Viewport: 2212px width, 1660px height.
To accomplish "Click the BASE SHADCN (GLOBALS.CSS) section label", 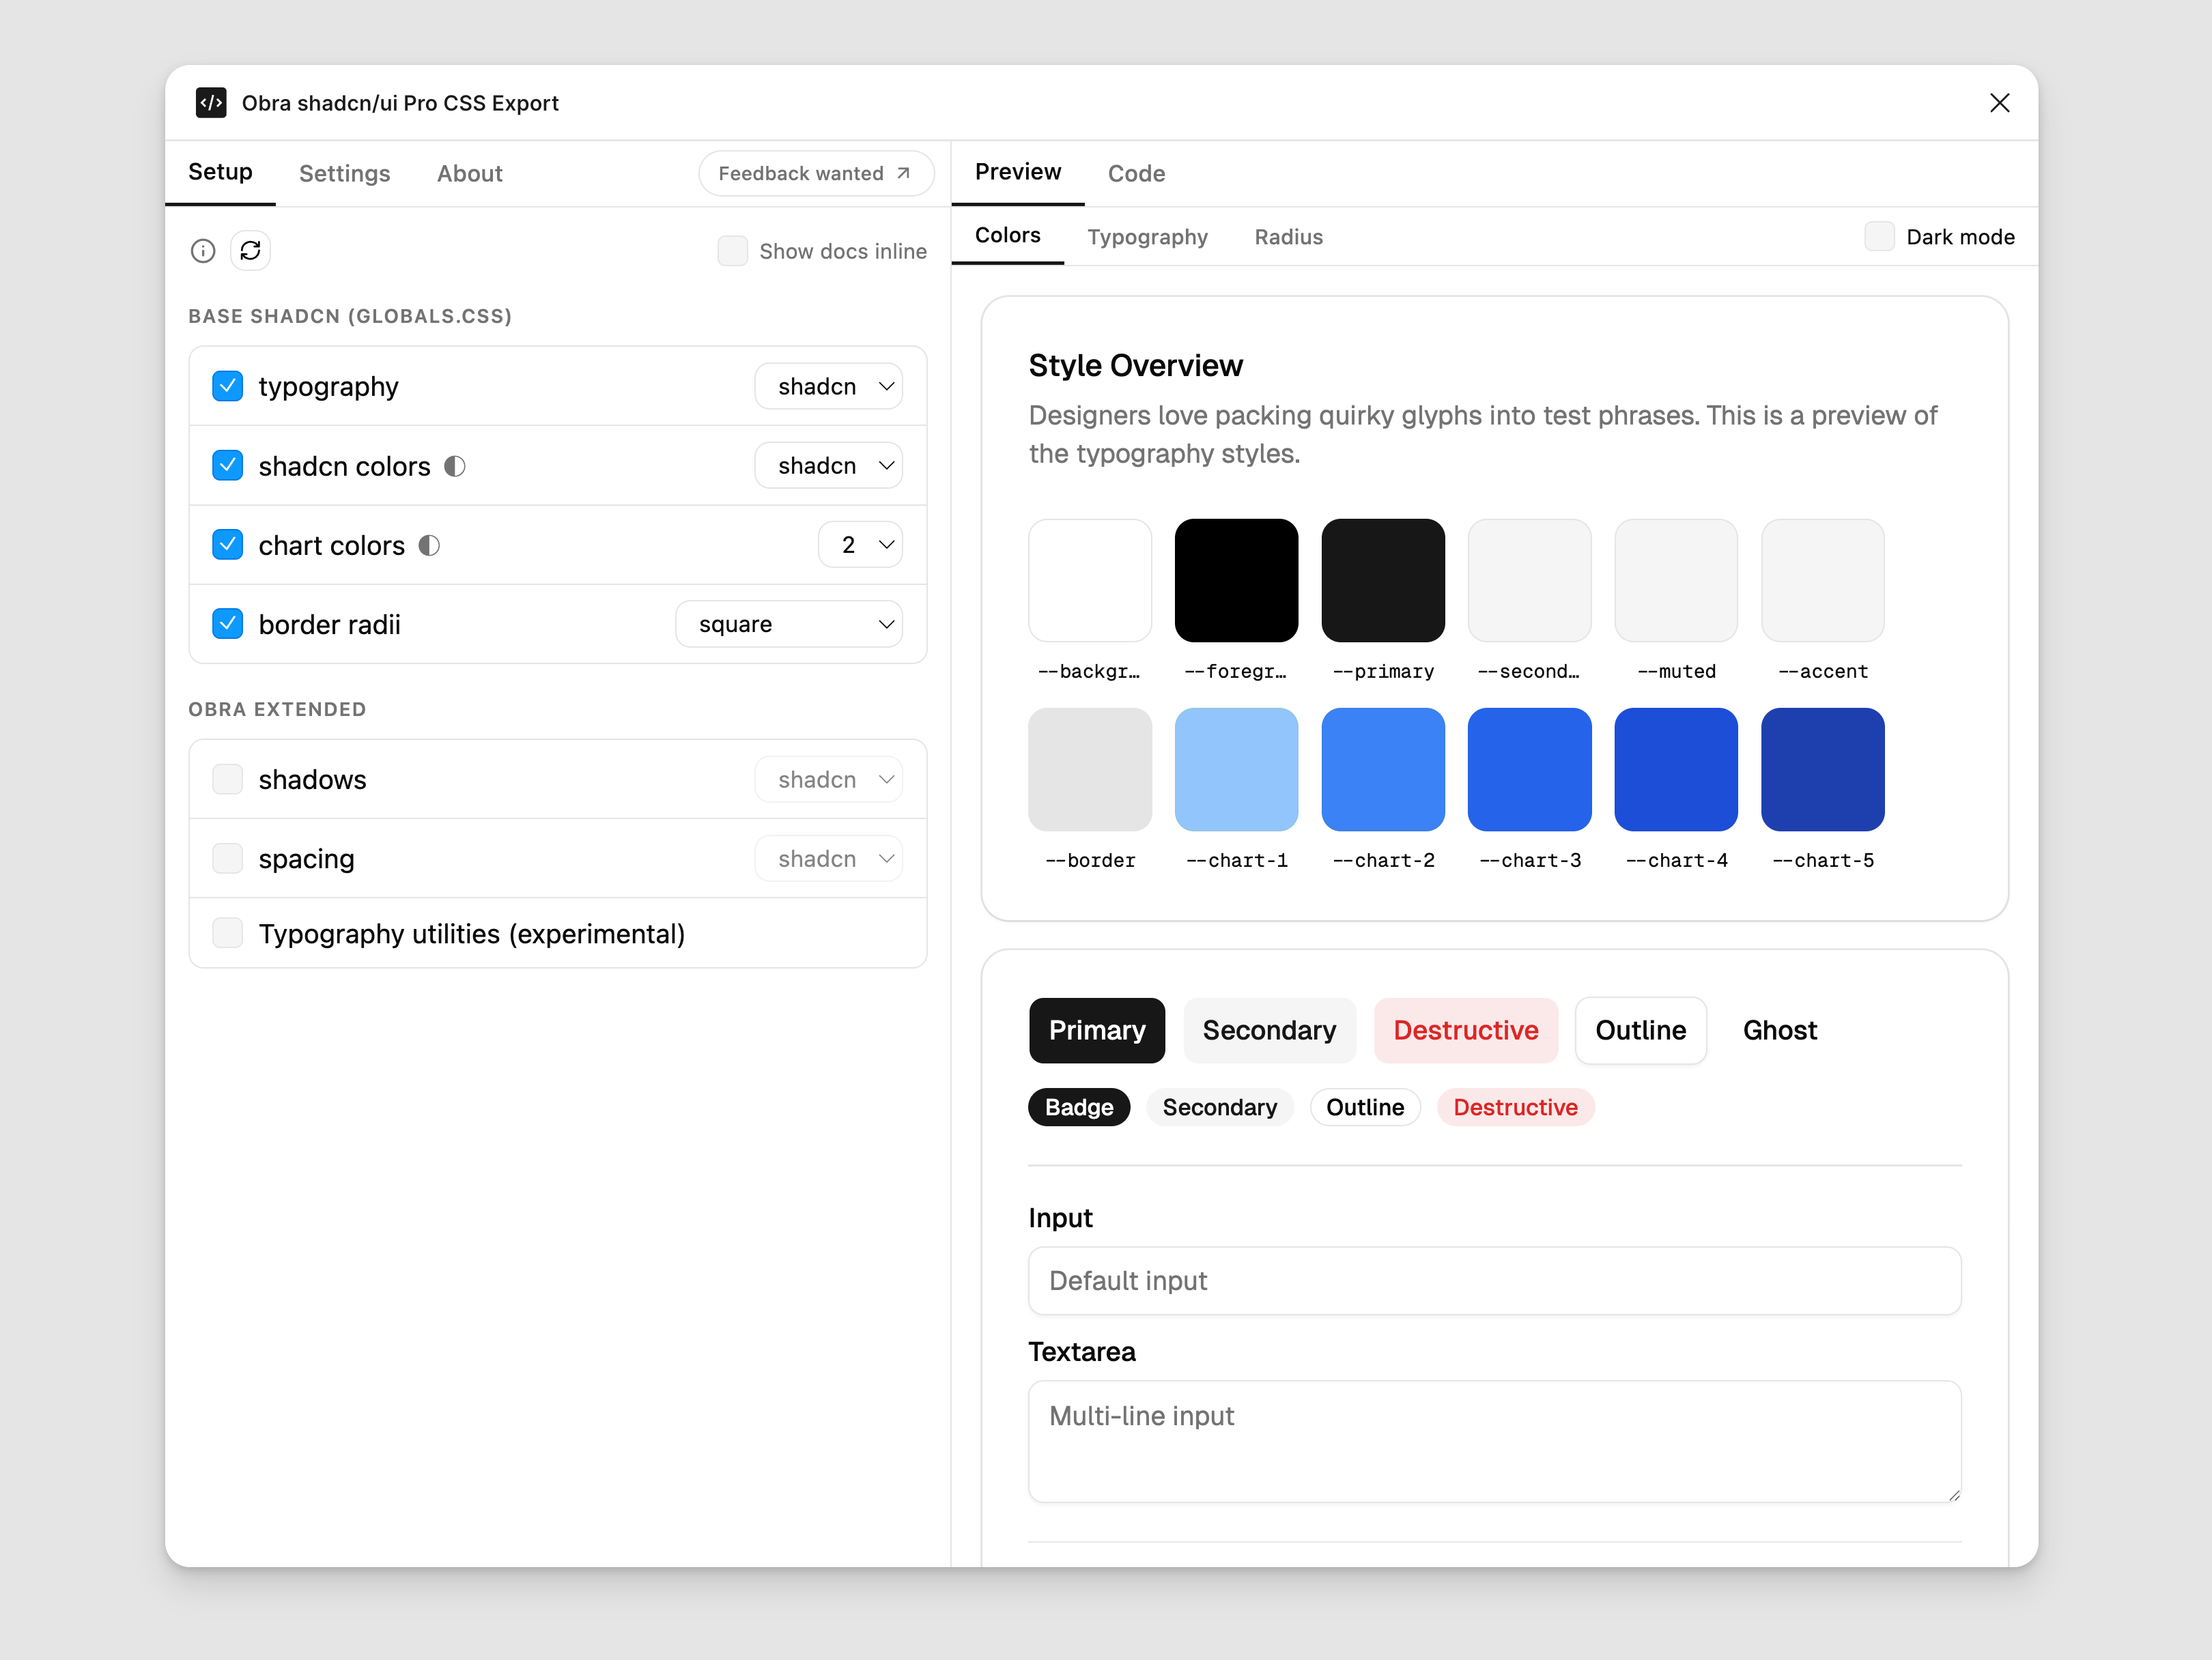I will point(350,316).
